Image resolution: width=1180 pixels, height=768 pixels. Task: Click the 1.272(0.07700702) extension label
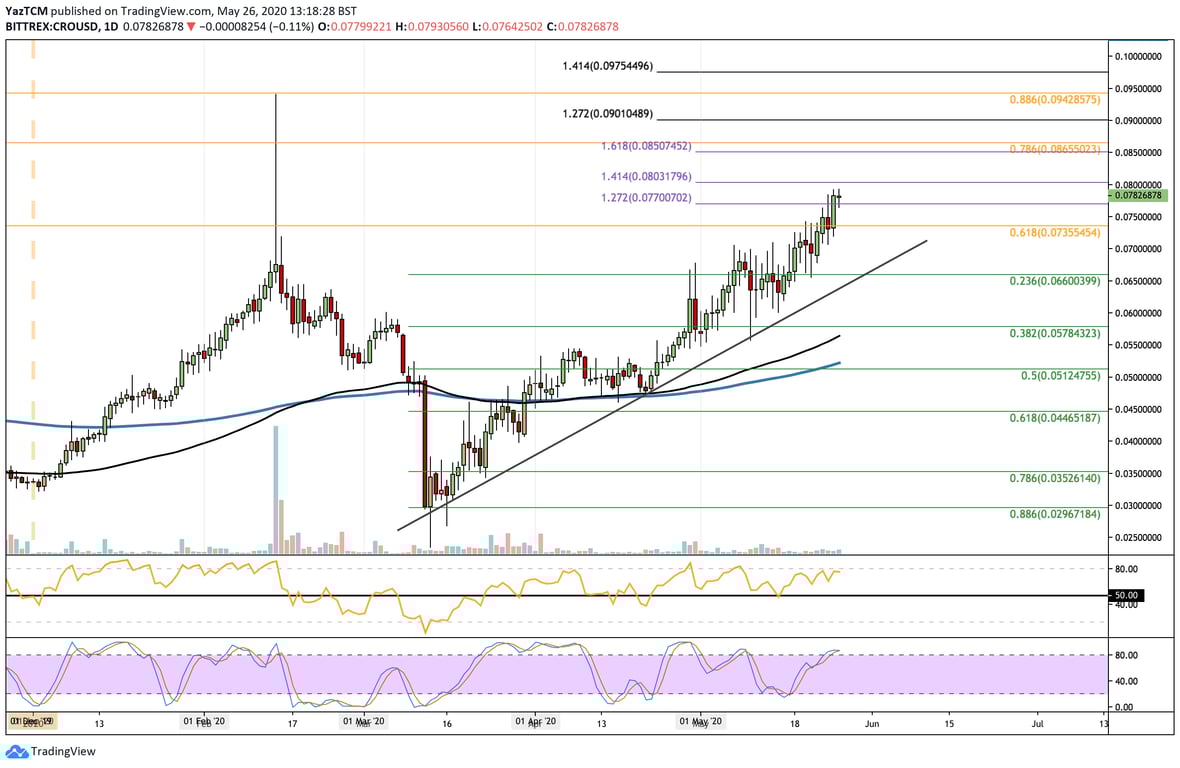pyautogui.click(x=645, y=200)
